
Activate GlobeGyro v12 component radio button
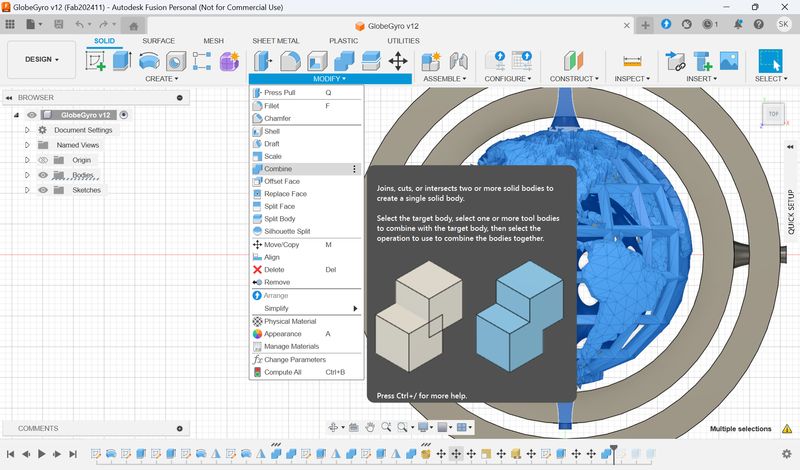pyautogui.click(x=123, y=115)
